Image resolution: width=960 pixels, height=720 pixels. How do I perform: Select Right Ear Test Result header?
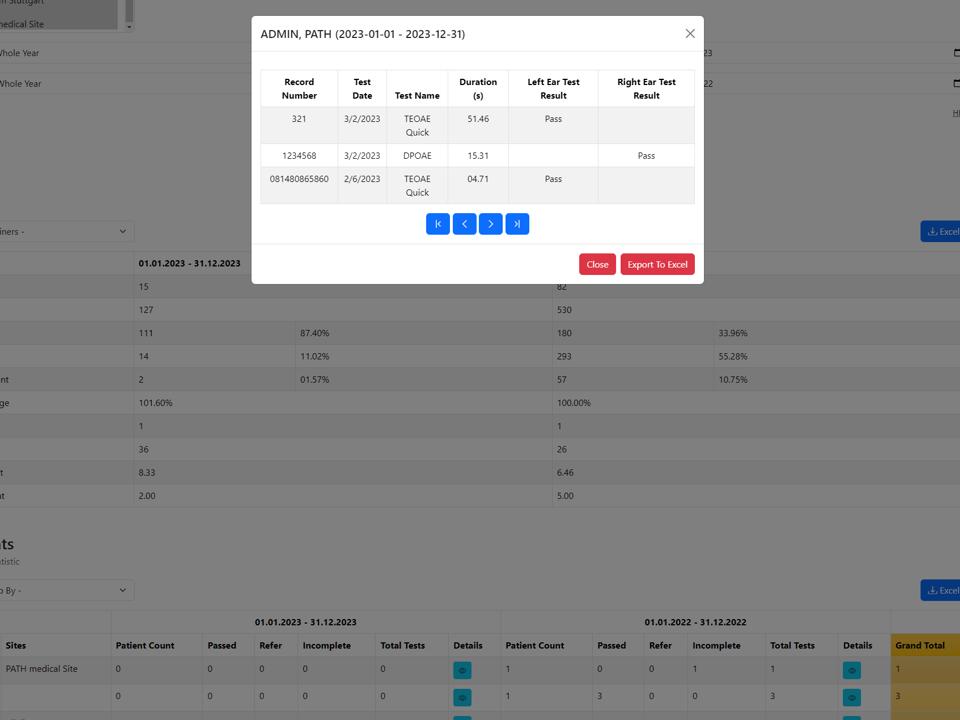pyautogui.click(x=647, y=89)
